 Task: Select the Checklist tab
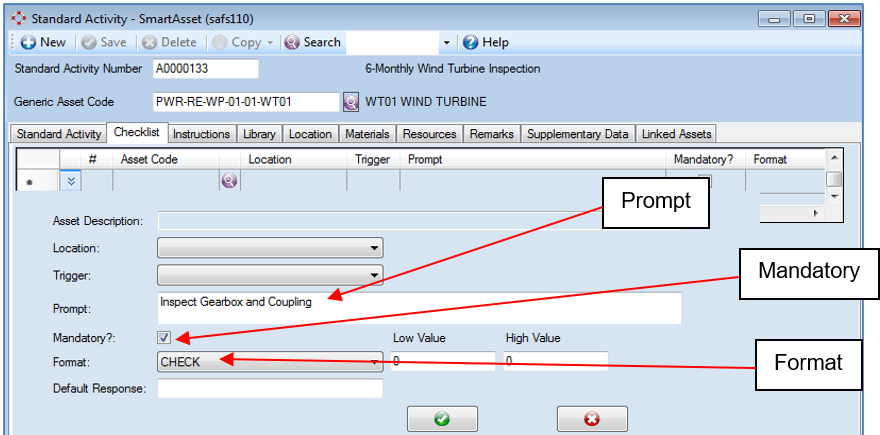pyautogui.click(x=137, y=132)
